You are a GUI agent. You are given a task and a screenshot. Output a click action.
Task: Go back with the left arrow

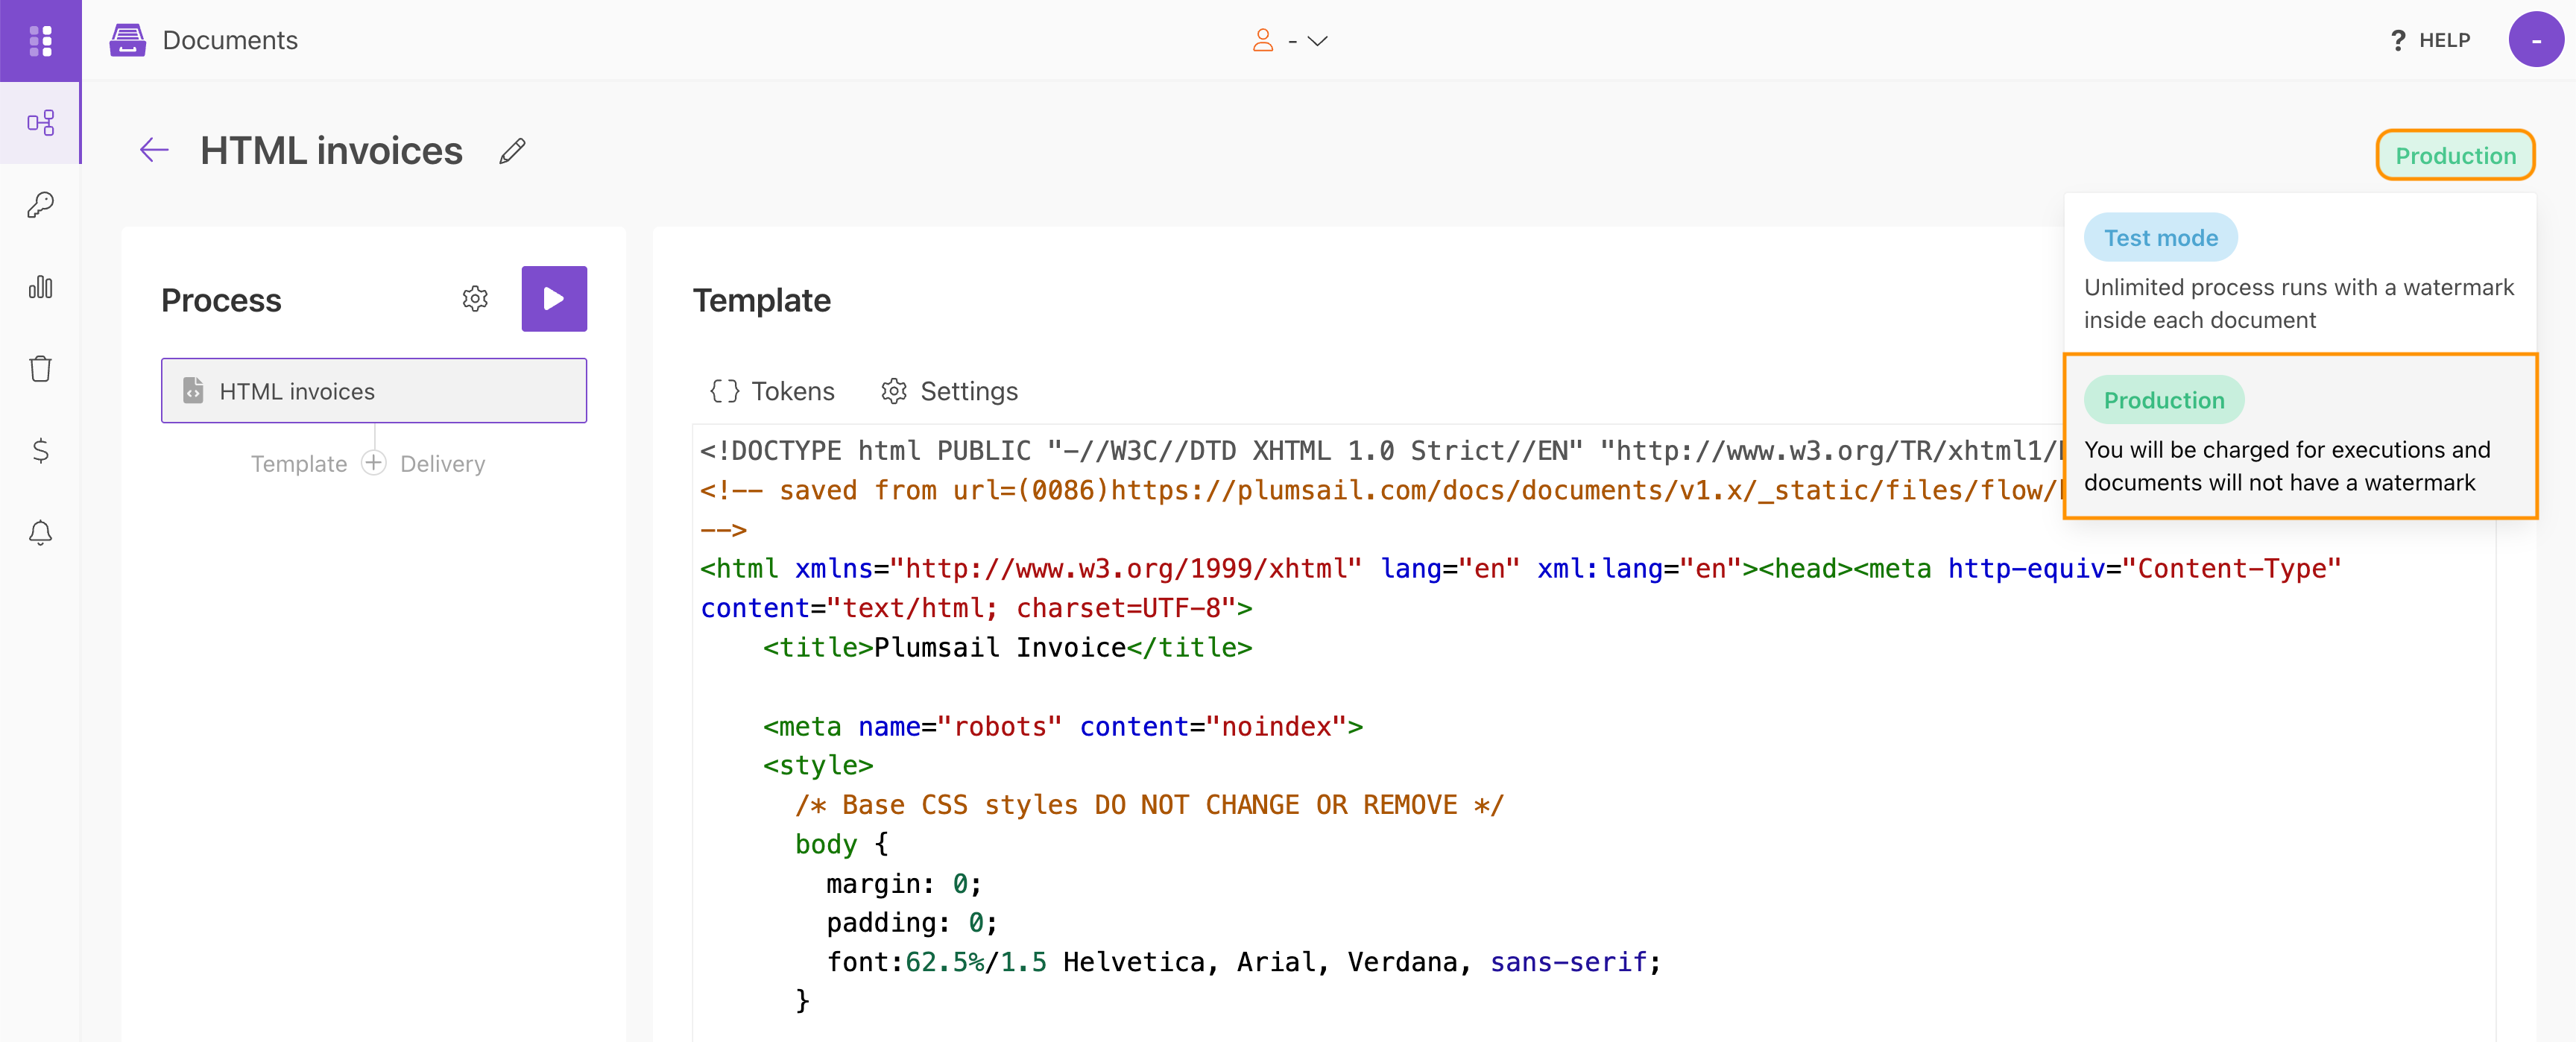154,151
